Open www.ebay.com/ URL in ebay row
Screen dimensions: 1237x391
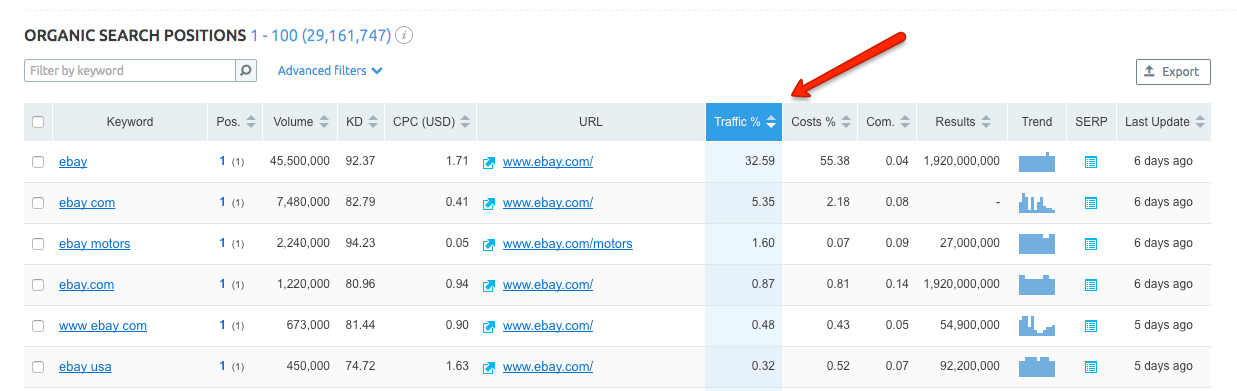(x=548, y=162)
